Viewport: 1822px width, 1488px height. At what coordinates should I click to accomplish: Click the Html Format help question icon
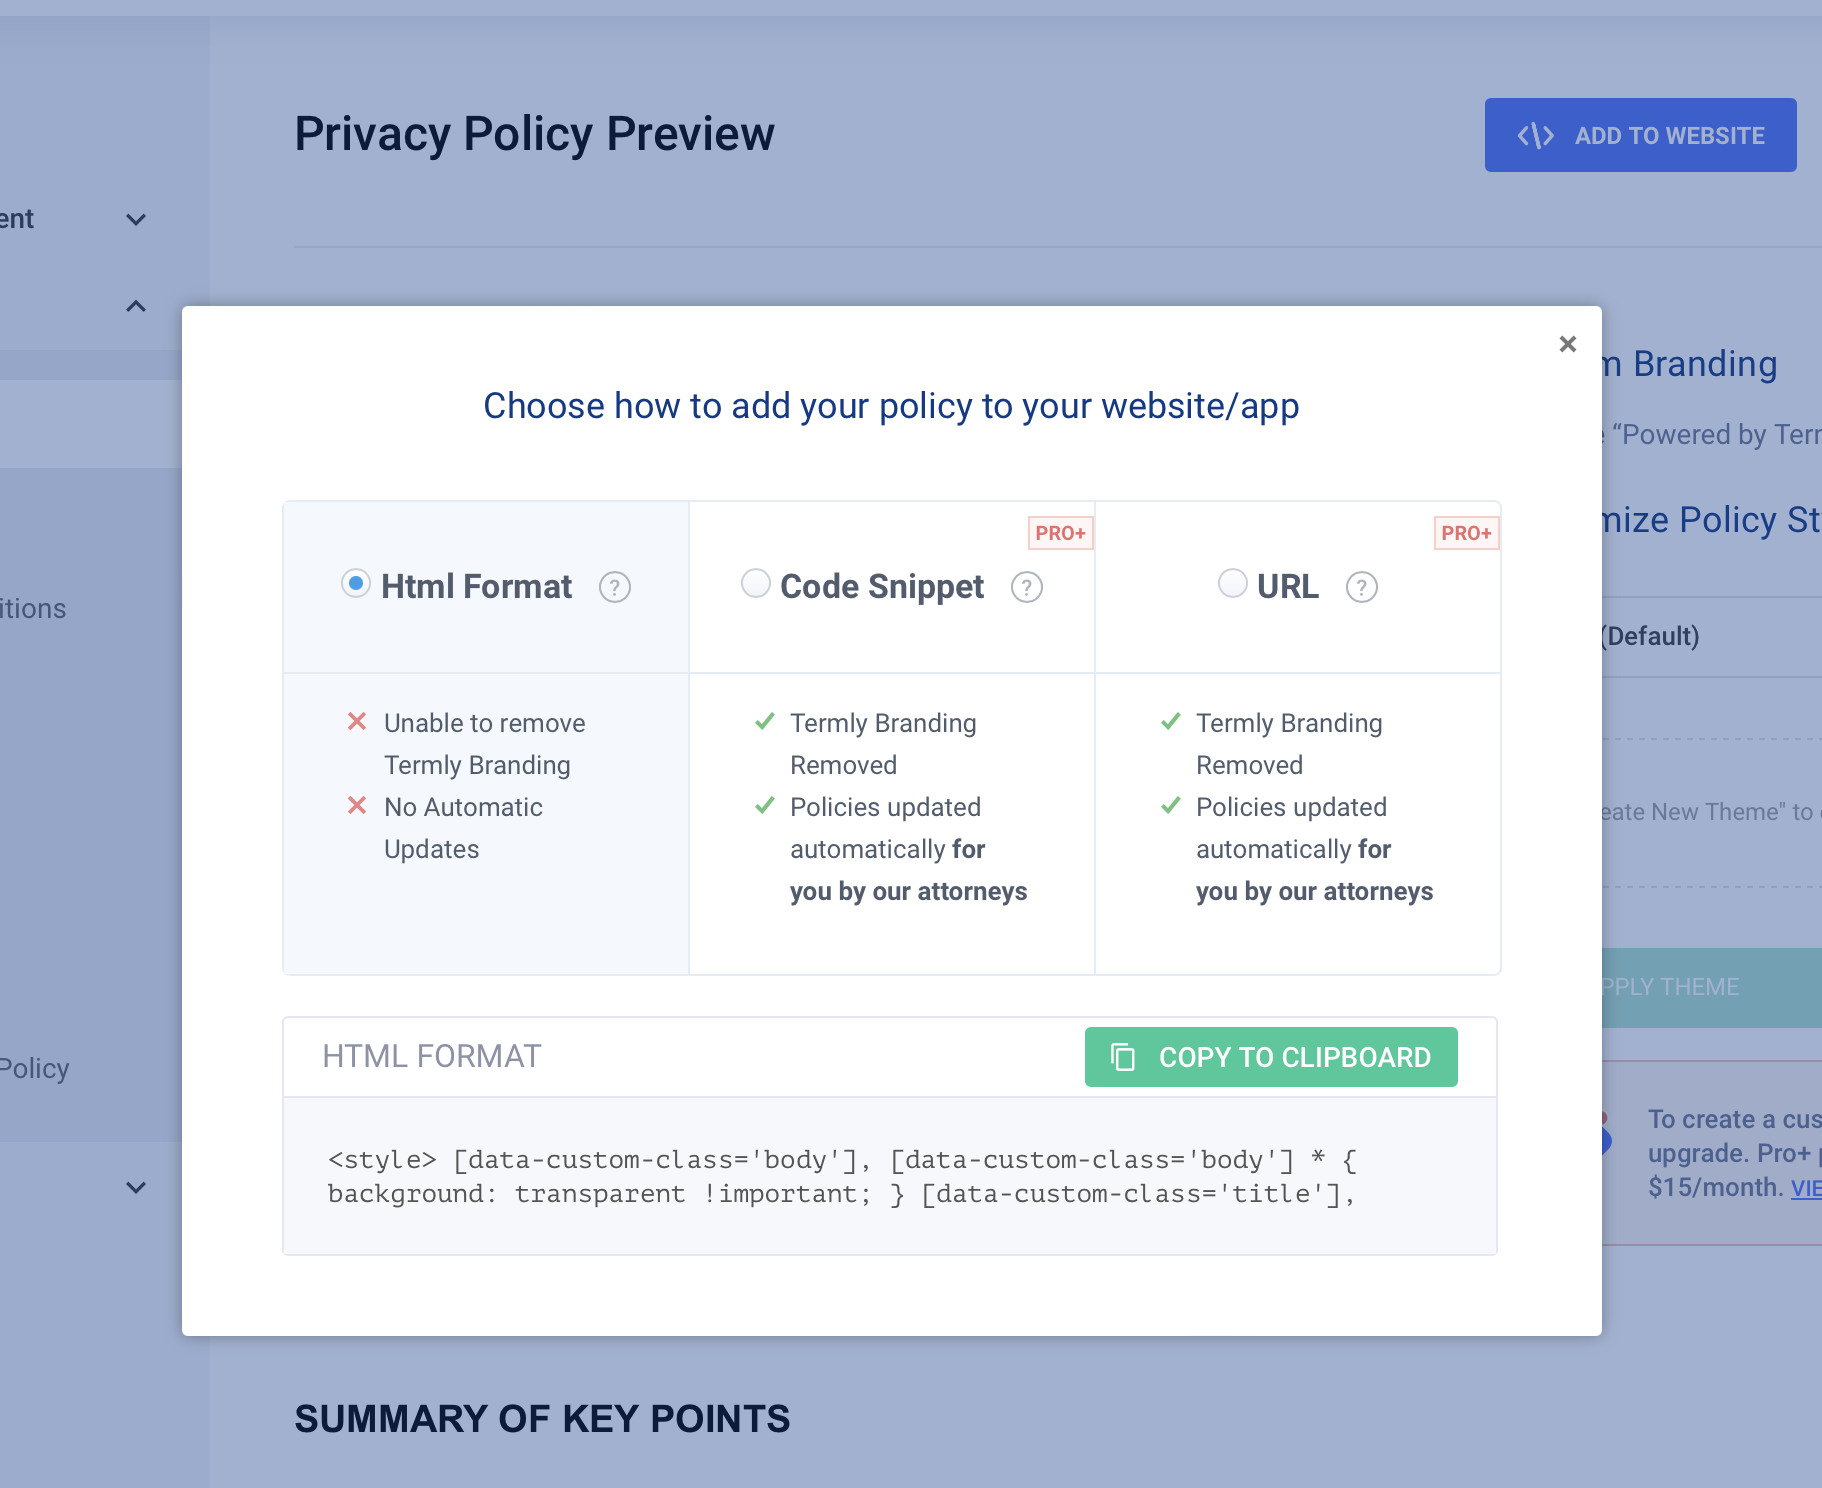pyautogui.click(x=615, y=587)
